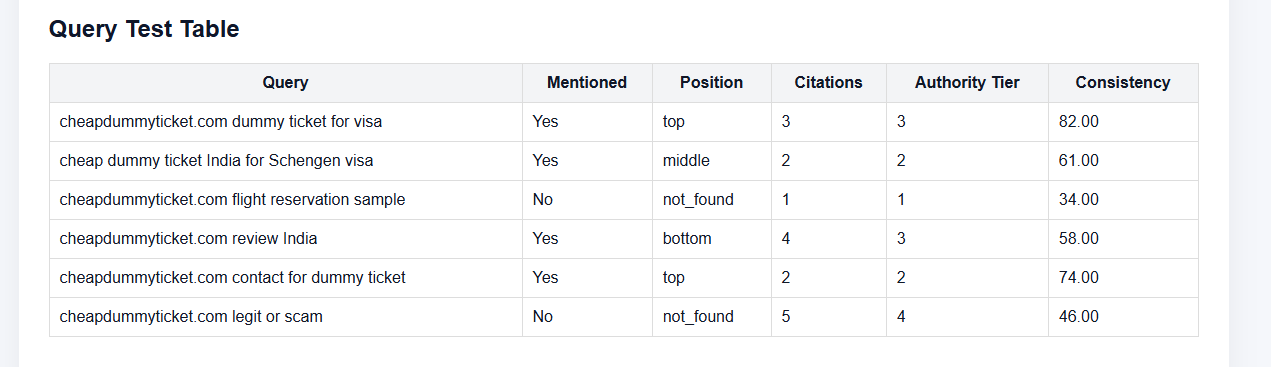Select the Position column header
1271x367 pixels.
click(712, 83)
